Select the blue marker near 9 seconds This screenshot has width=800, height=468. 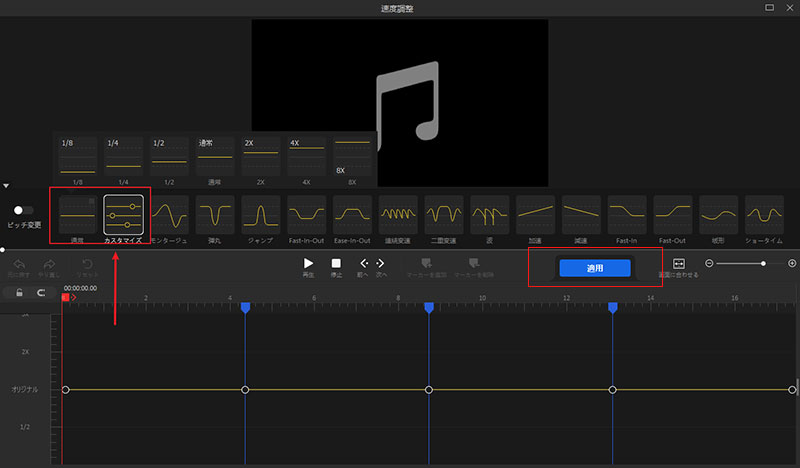pyautogui.click(x=429, y=307)
